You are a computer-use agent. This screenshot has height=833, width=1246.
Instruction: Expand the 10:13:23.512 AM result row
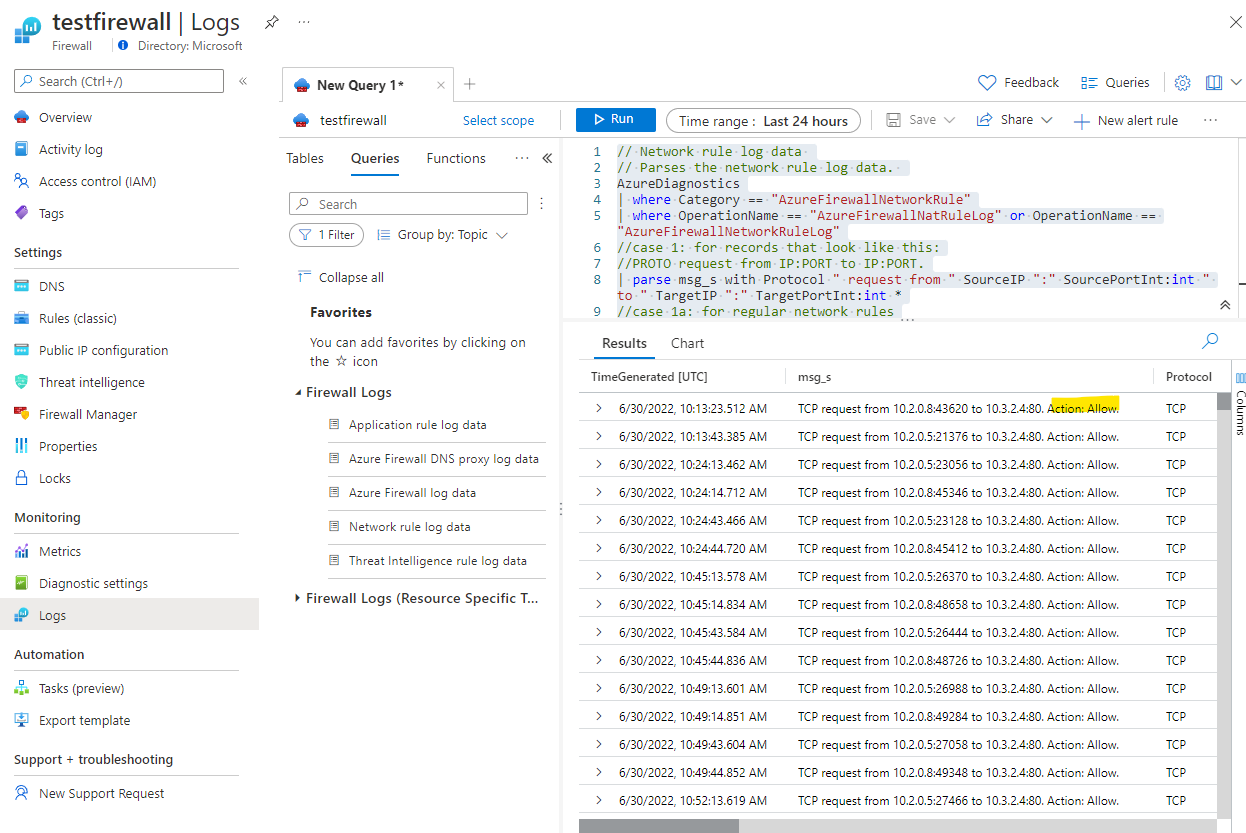coord(599,408)
